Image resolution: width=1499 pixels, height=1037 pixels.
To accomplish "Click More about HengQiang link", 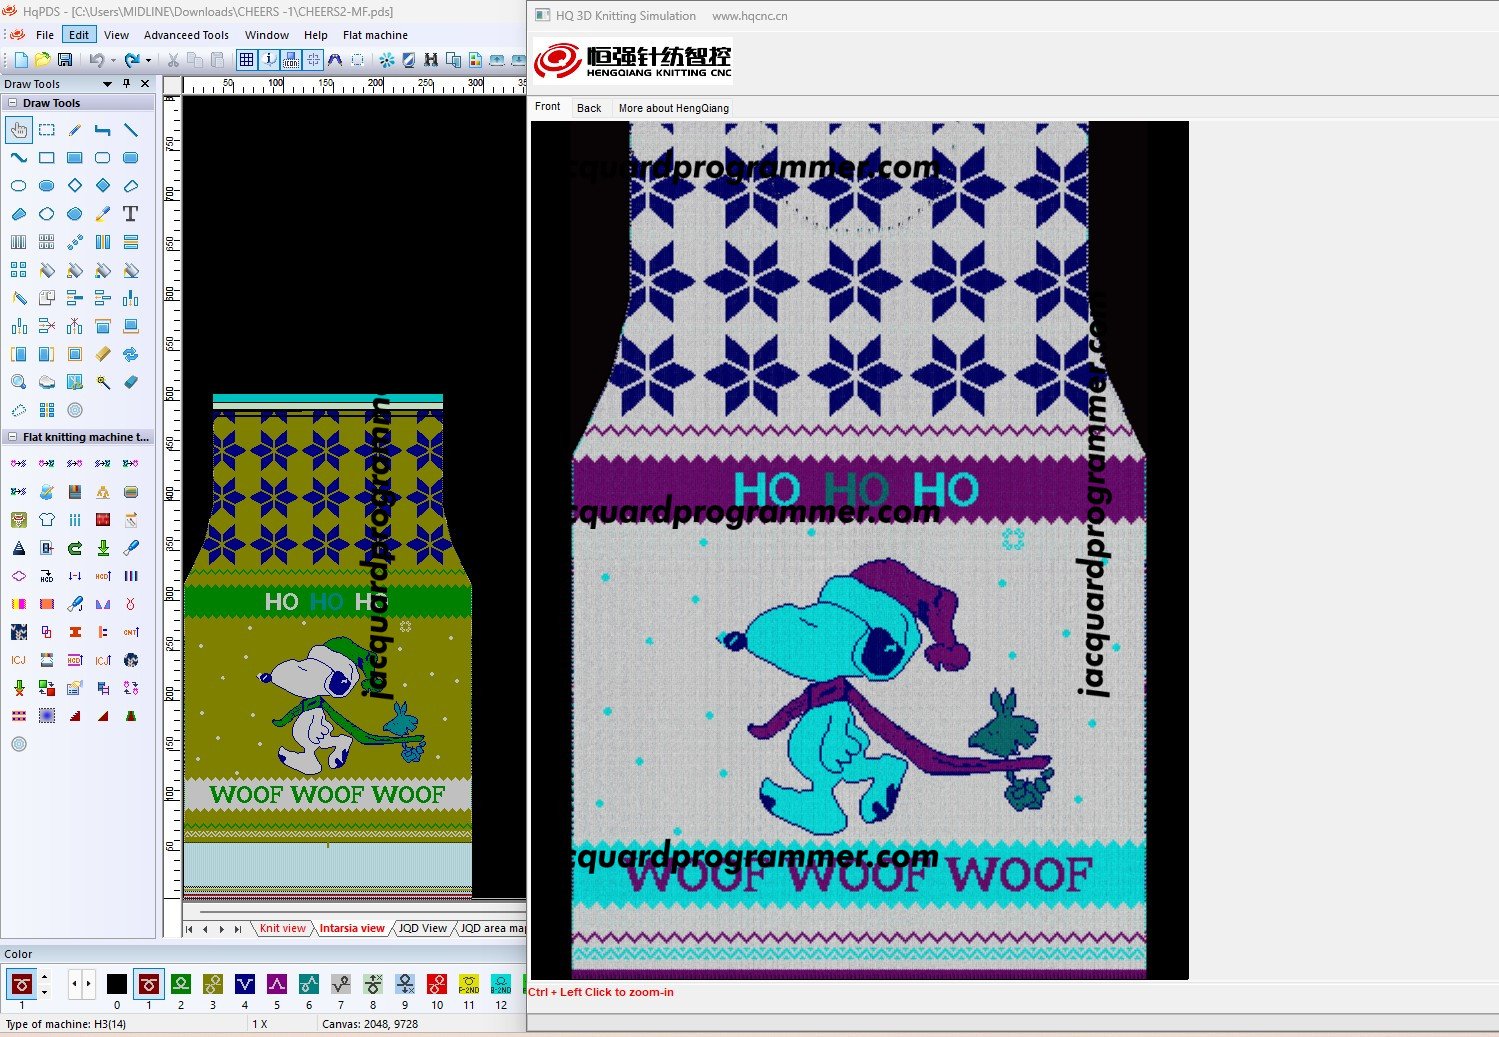I will coord(673,108).
